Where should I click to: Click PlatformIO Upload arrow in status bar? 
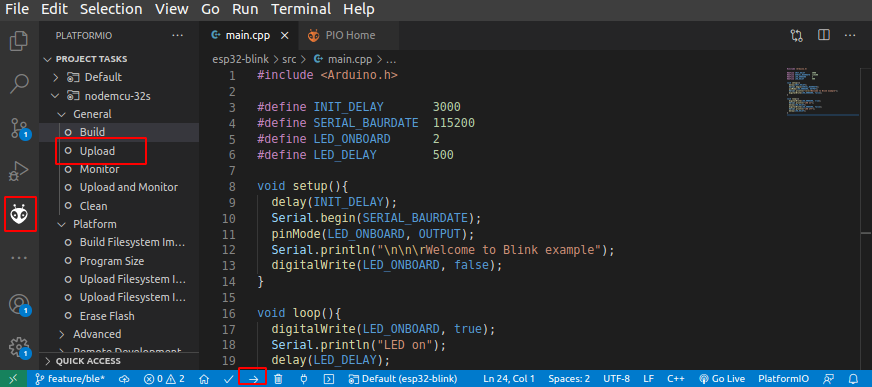click(x=253, y=379)
